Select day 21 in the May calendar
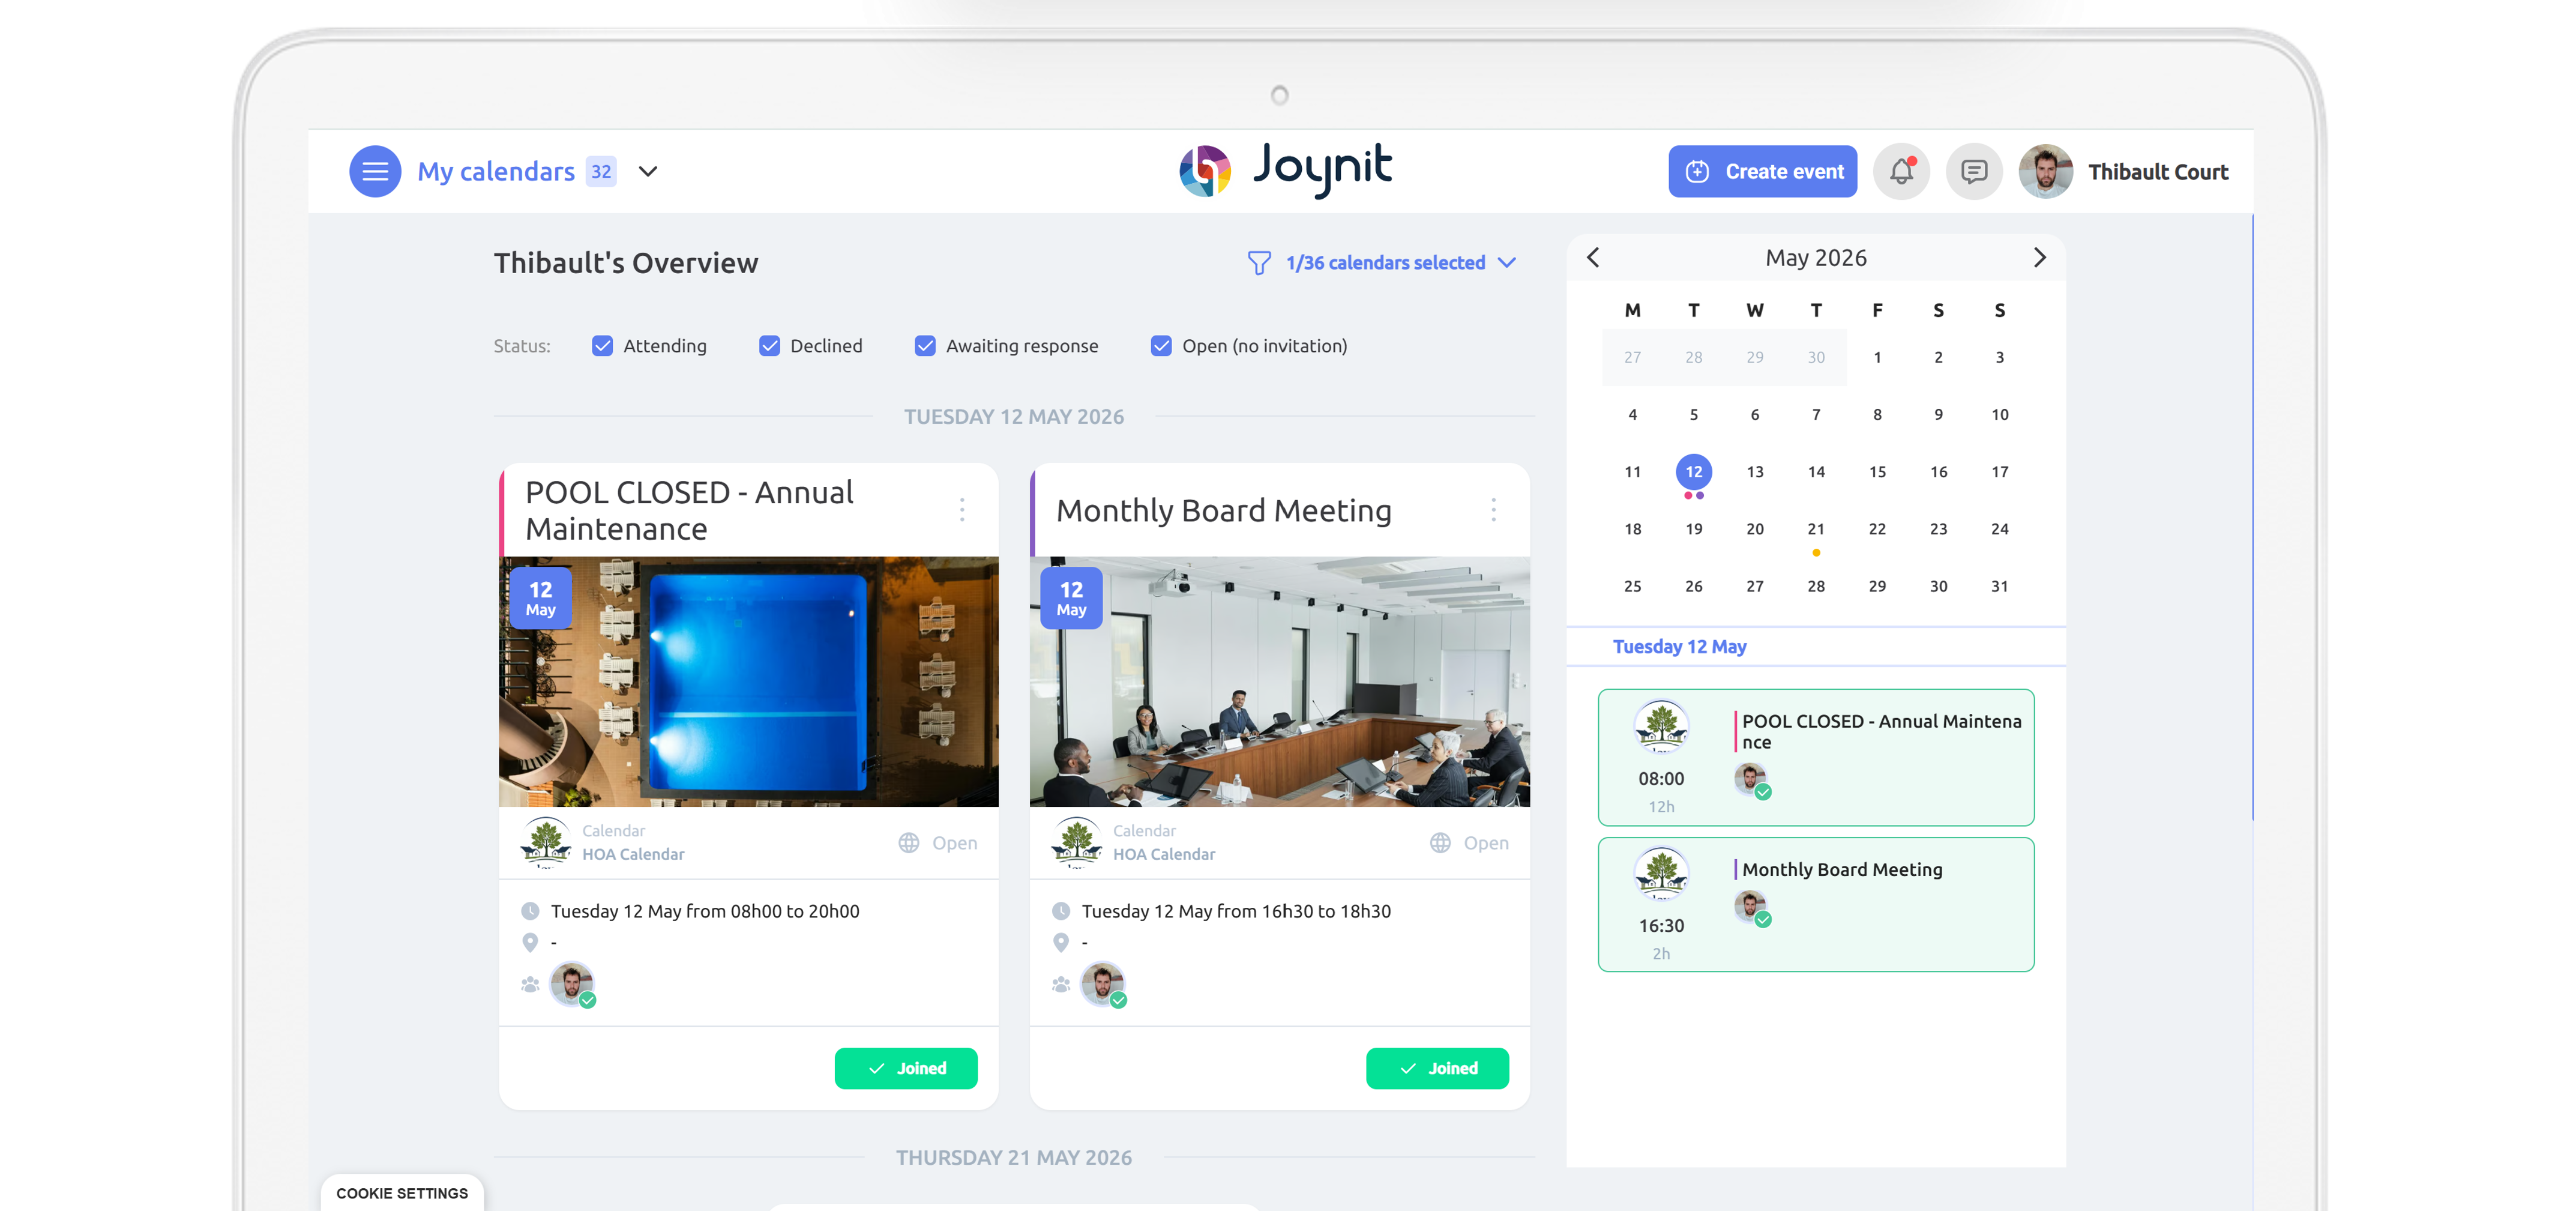Image resolution: width=2576 pixels, height=1211 pixels. point(1815,529)
